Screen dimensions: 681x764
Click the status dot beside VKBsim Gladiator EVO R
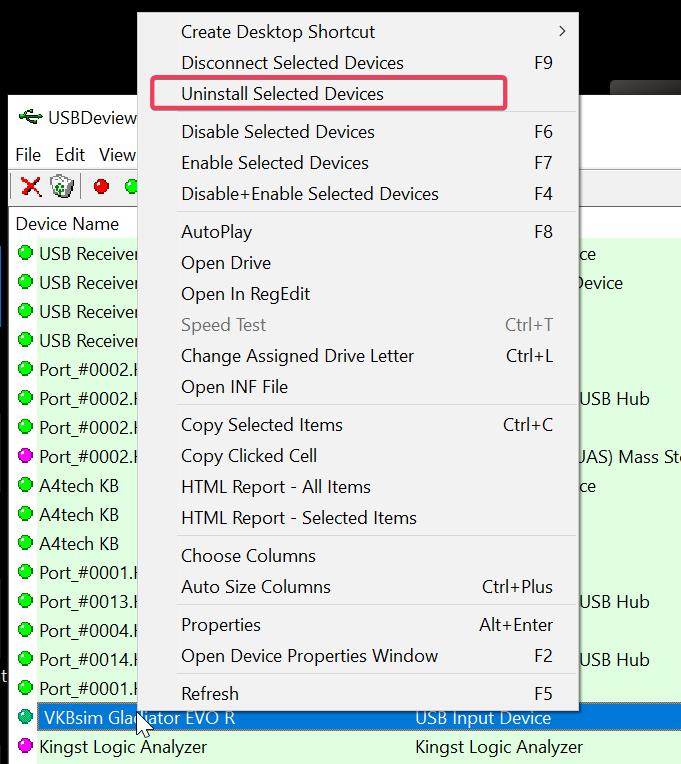click(x=25, y=718)
